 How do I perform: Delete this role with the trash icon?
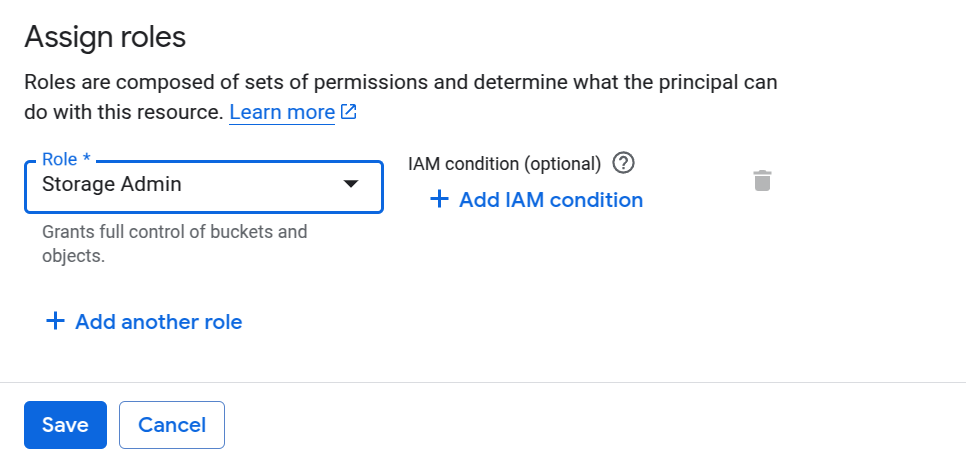click(762, 181)
